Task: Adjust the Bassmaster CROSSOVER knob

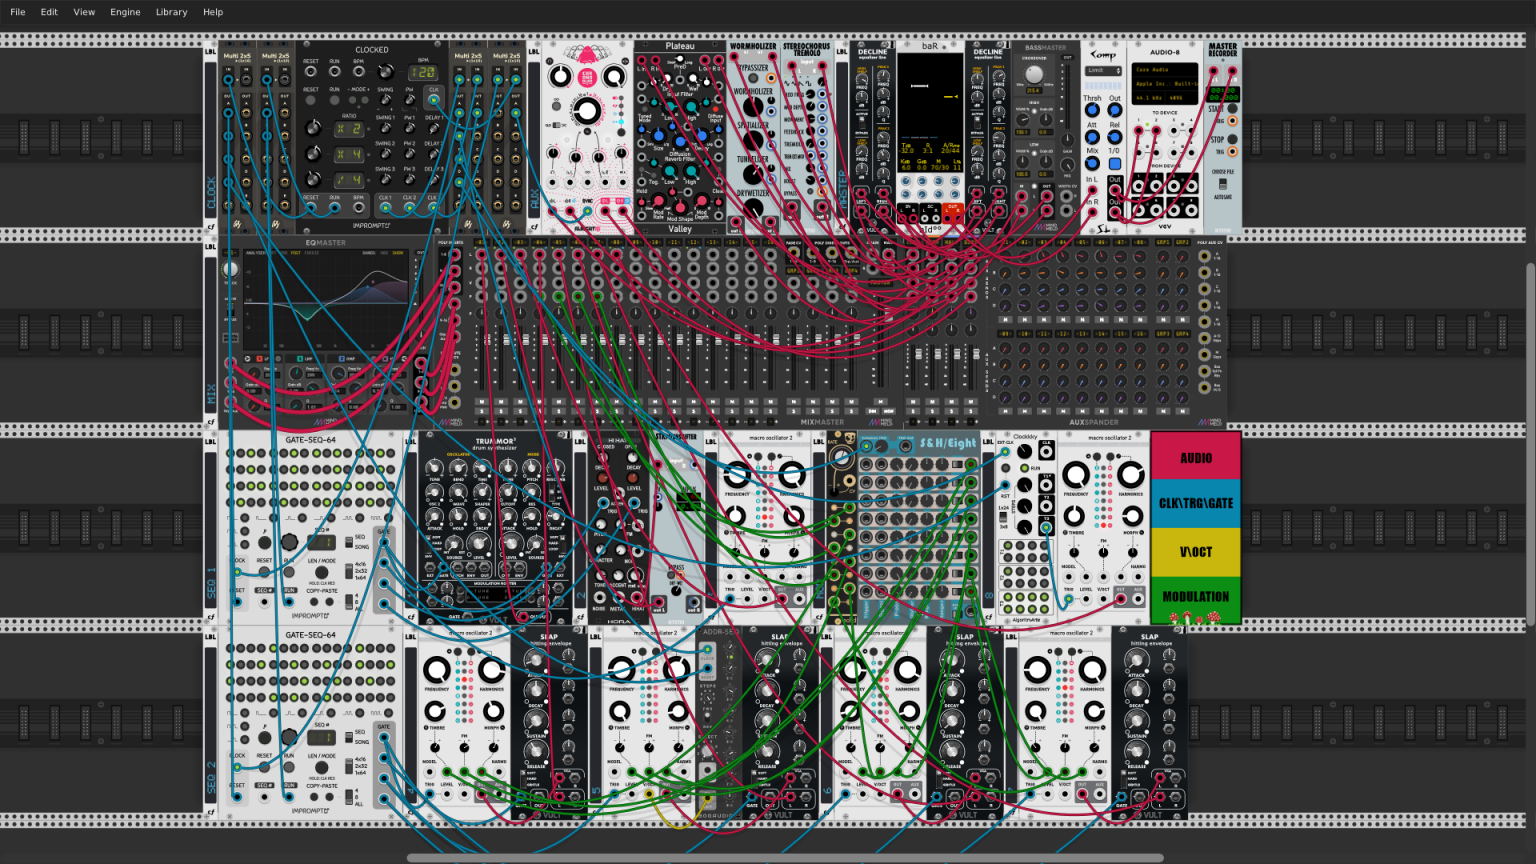Action: point(1034,74)
